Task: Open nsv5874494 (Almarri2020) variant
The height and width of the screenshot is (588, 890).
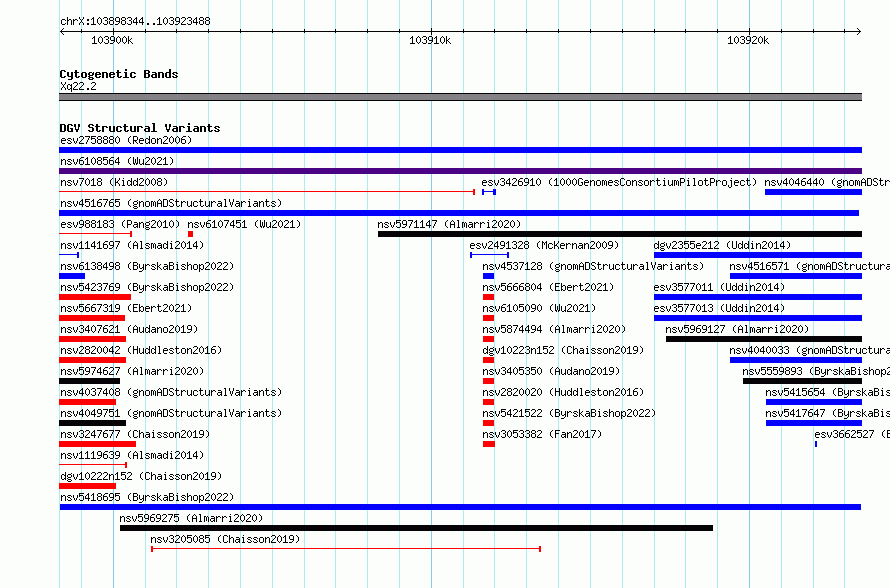Action: coord(554,329)
